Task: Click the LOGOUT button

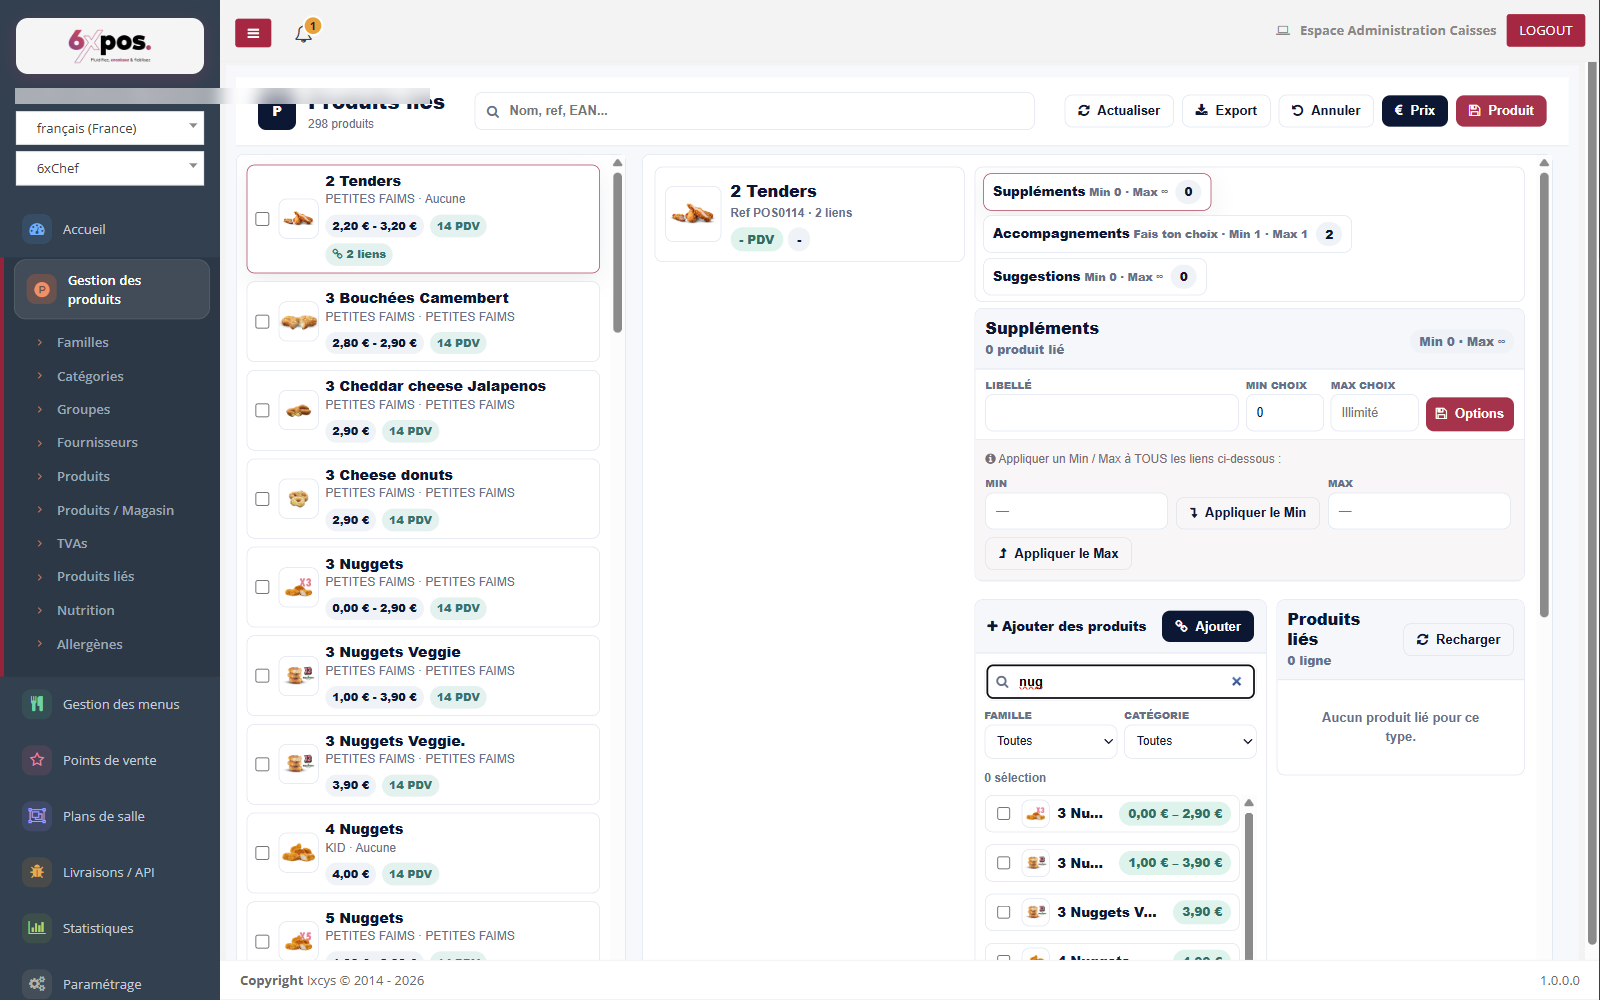Action: click(1545, 30)
